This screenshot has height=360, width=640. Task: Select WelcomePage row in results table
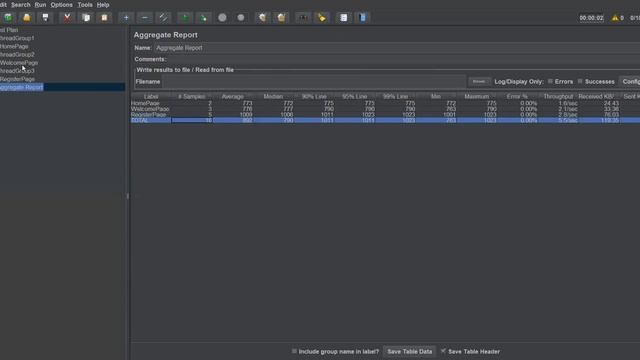coord(385,109)
